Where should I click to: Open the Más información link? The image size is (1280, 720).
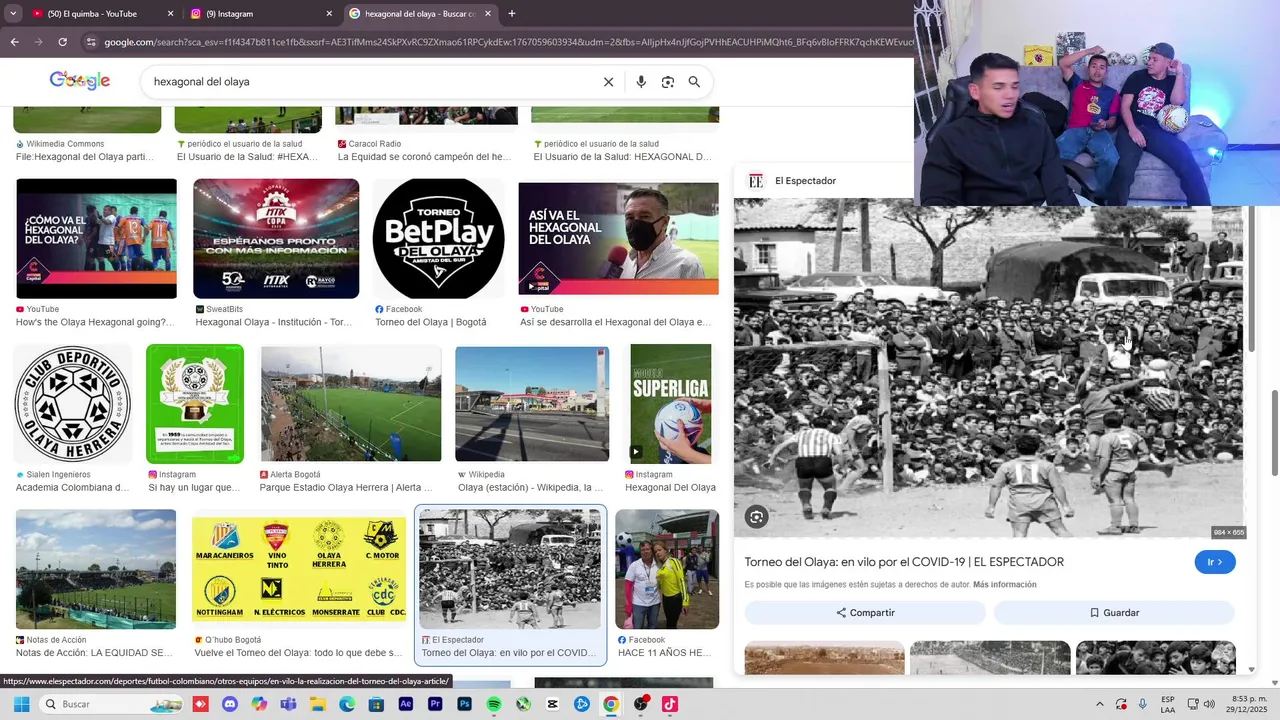coord(1004,585)
